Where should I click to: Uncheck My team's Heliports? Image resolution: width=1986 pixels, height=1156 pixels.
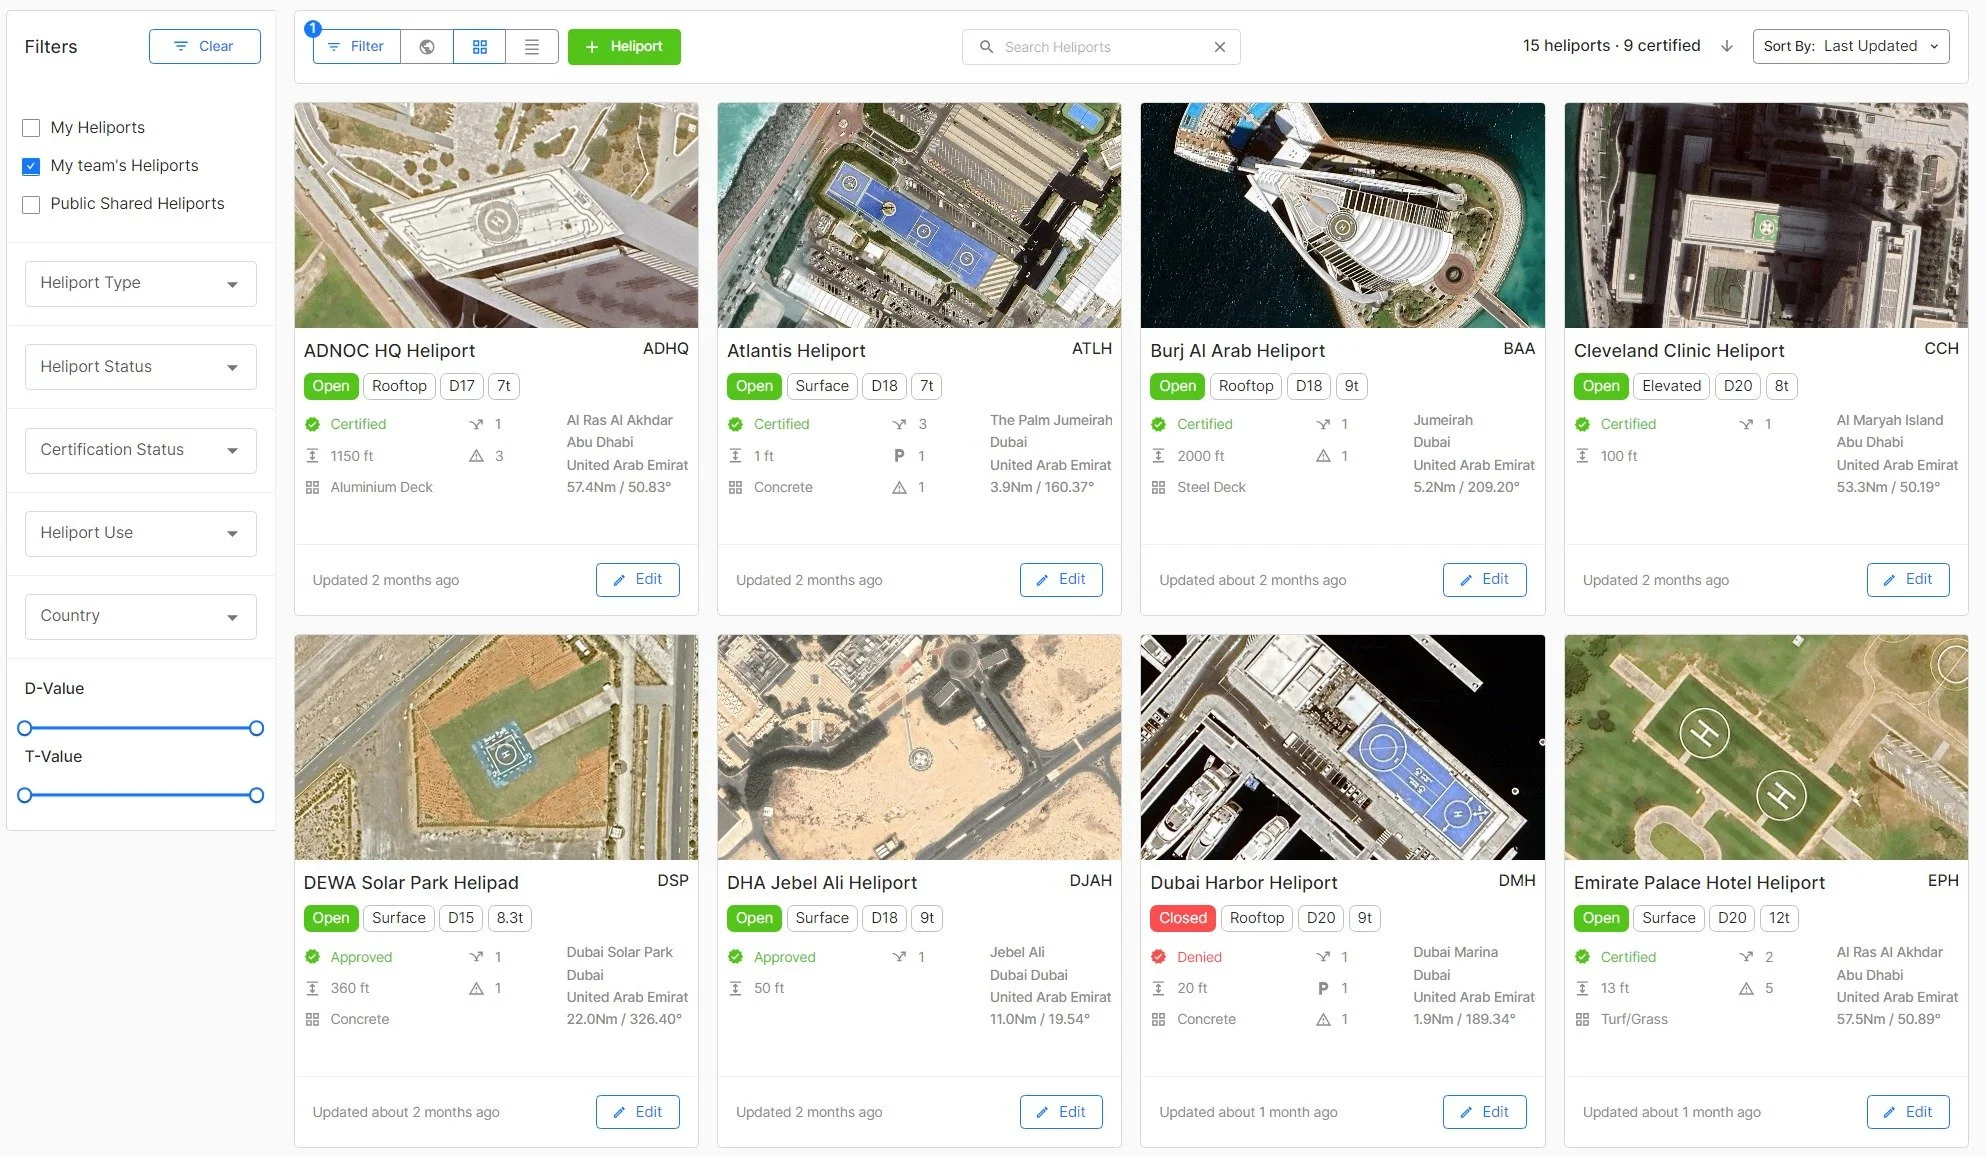click(x=31, y=166)
